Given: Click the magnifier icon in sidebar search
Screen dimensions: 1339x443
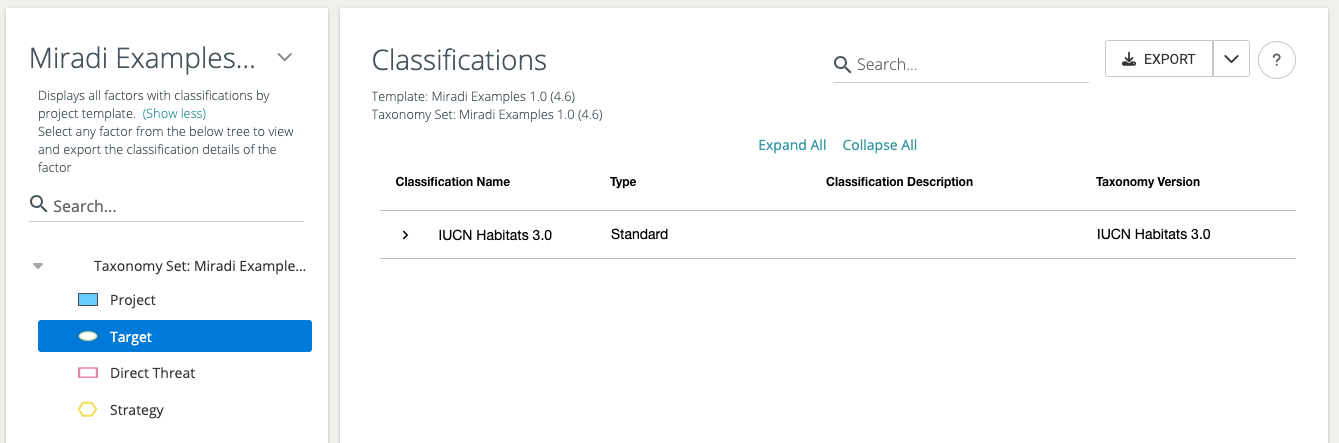Looking at the screenshot, I should pyautogui.click(x=39, y=205).
